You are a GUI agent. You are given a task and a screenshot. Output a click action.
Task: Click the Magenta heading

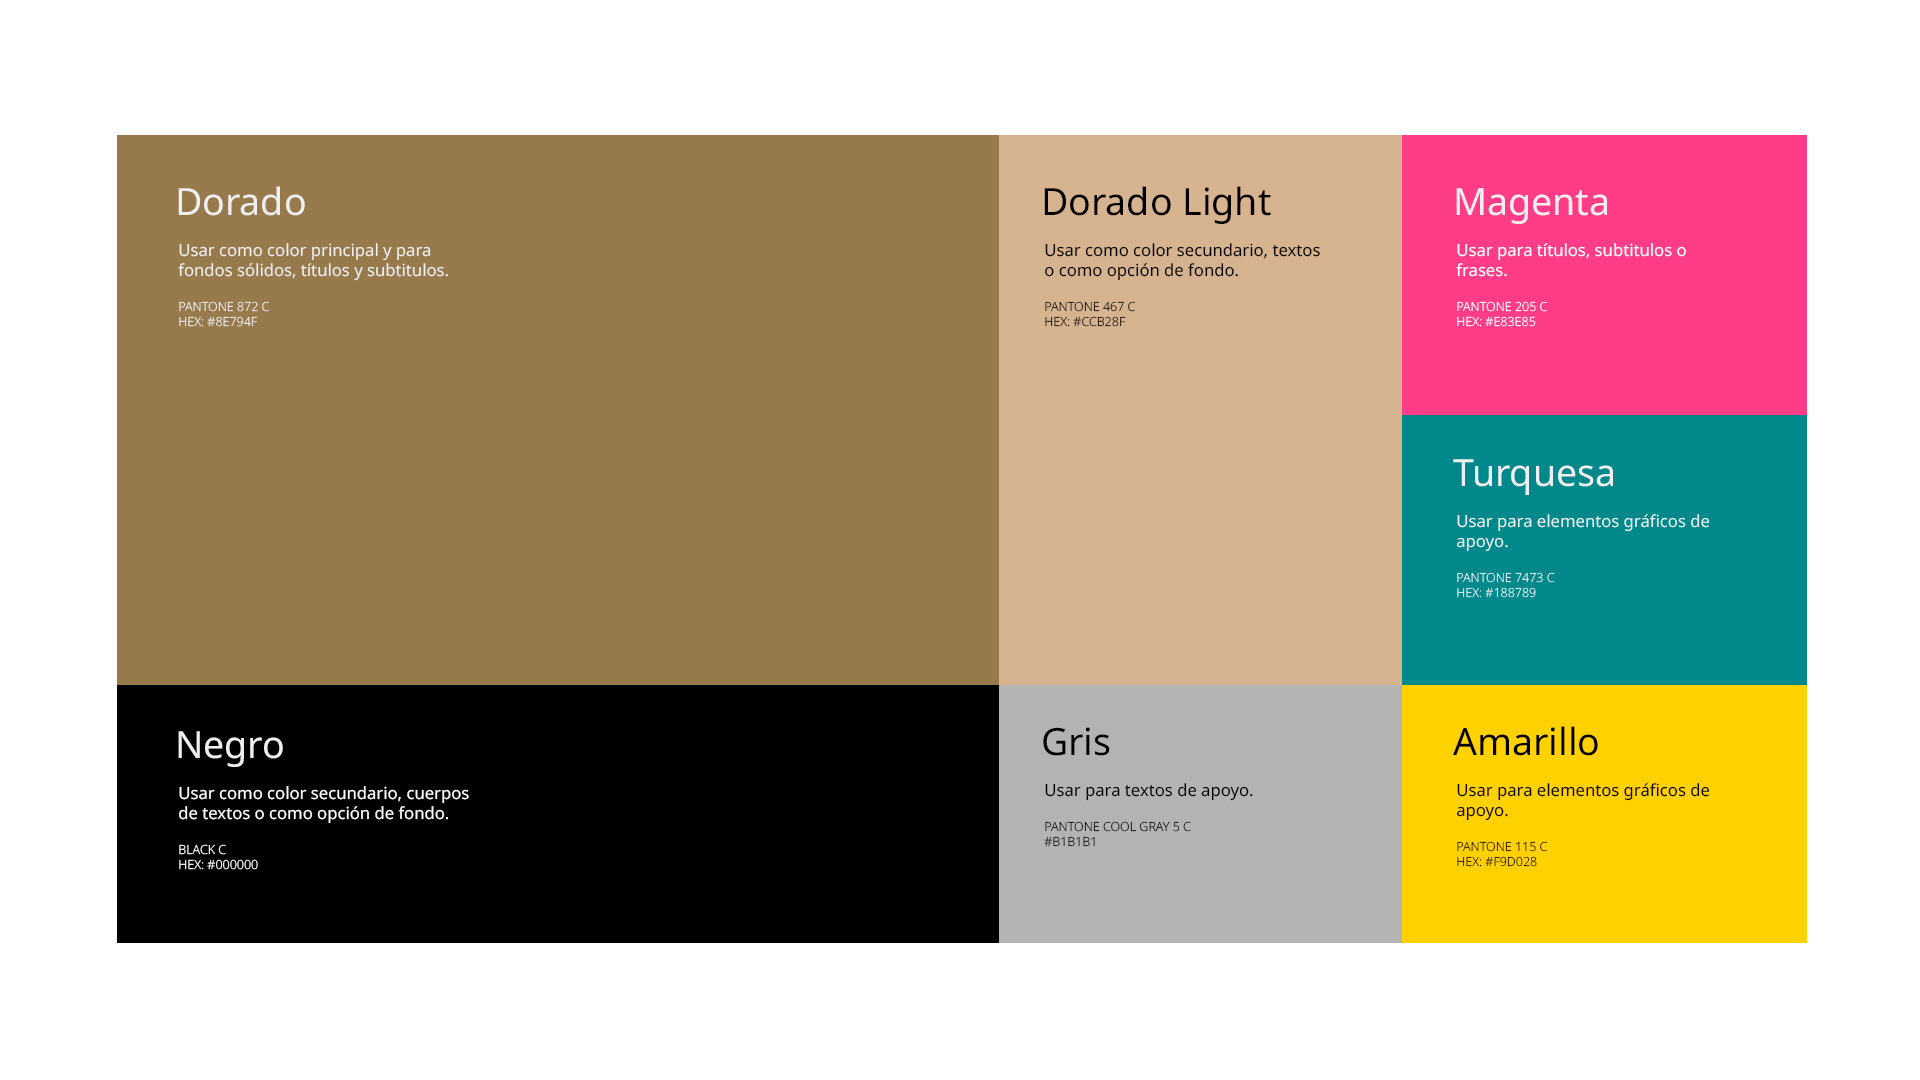1531,202
